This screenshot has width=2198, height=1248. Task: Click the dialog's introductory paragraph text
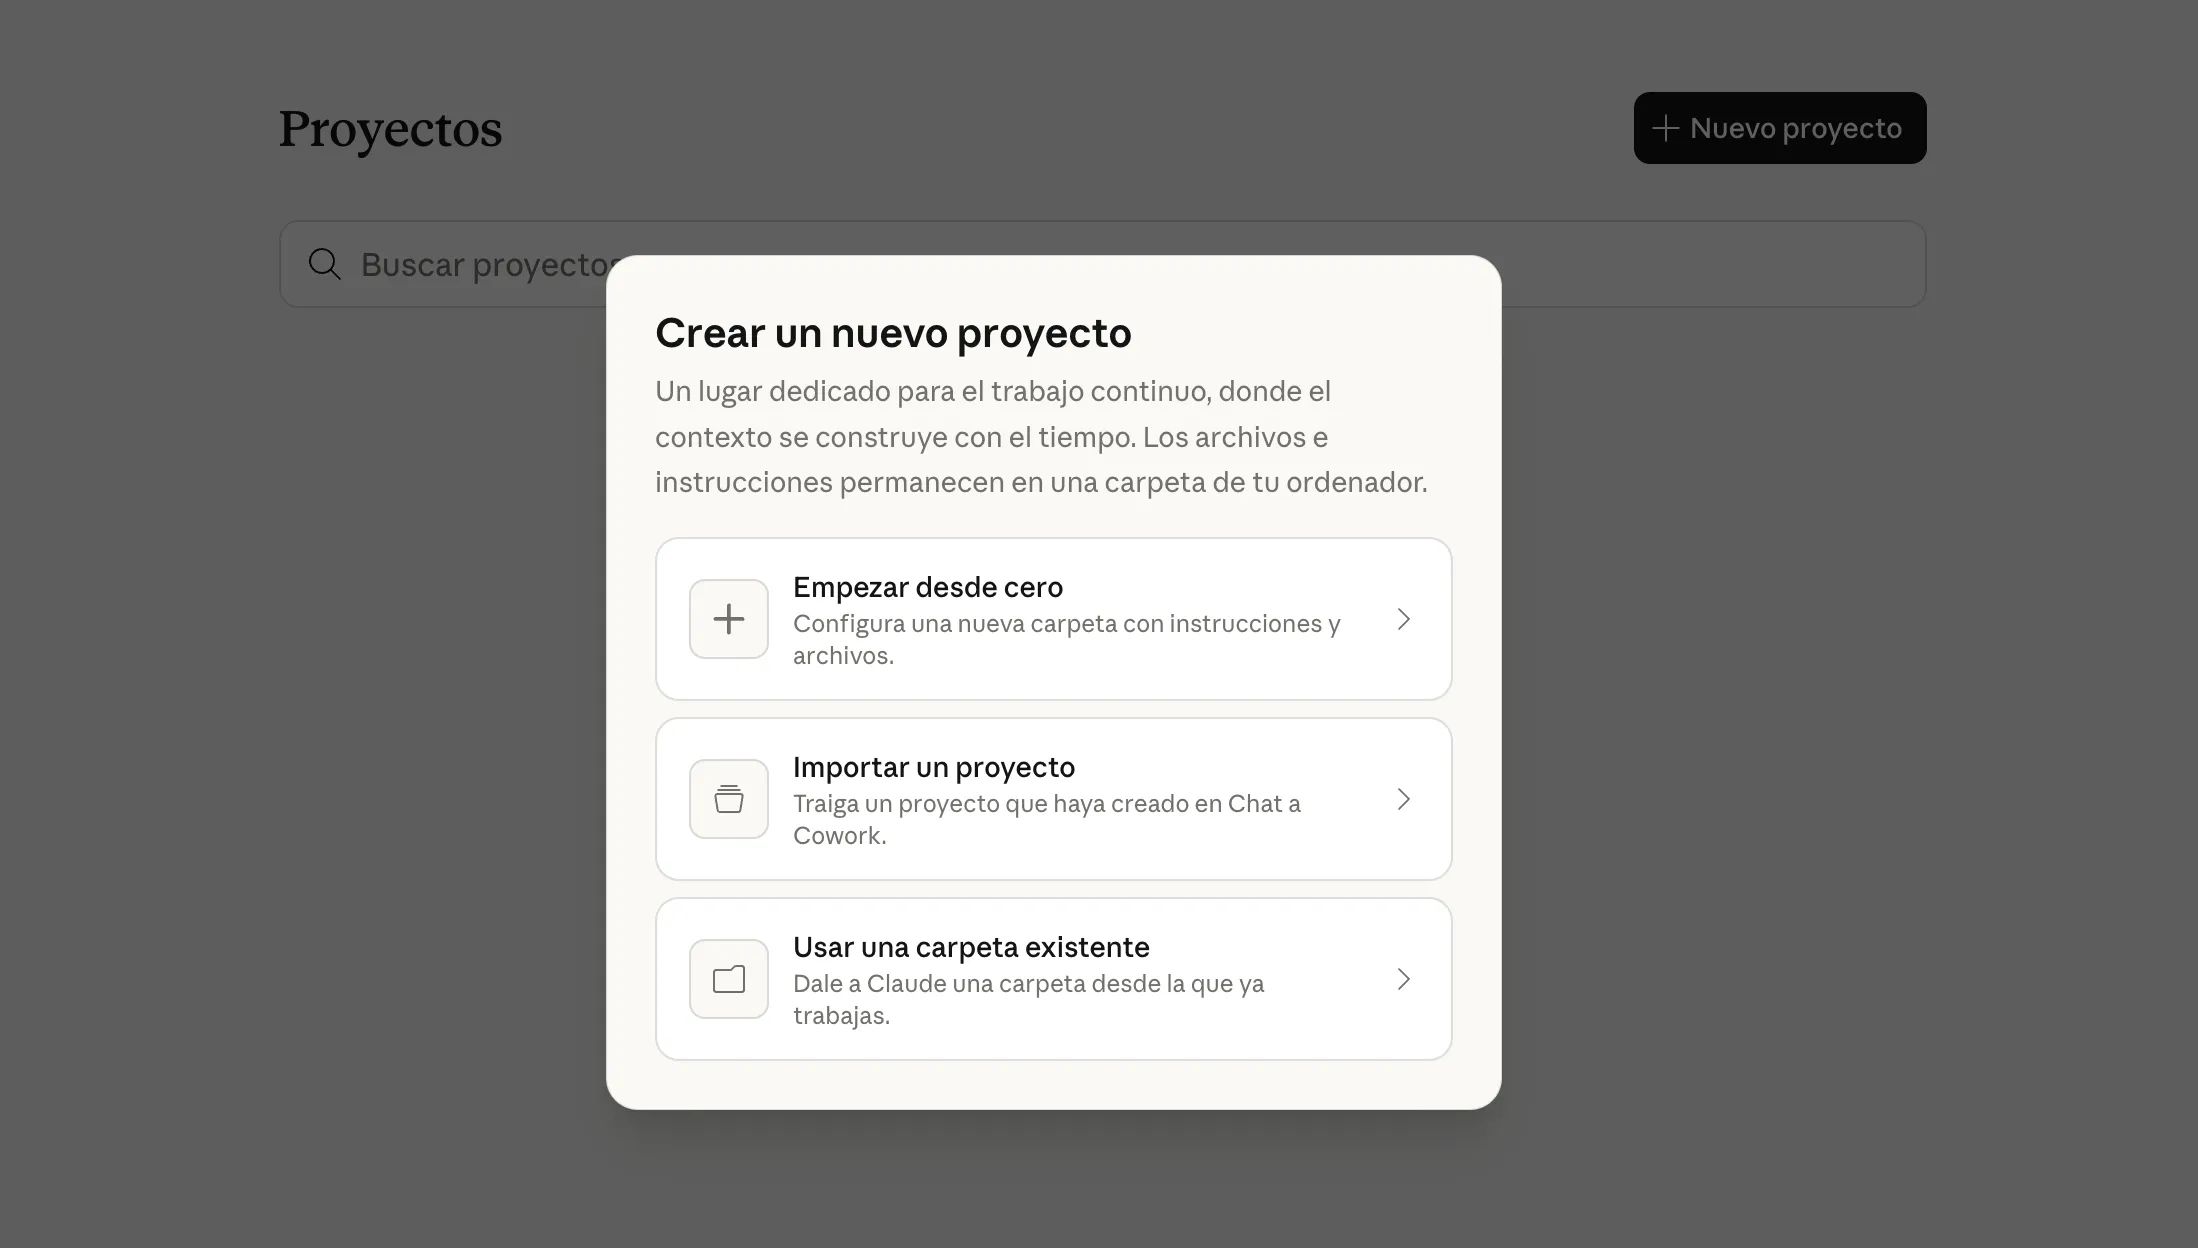pos(1040,436)
